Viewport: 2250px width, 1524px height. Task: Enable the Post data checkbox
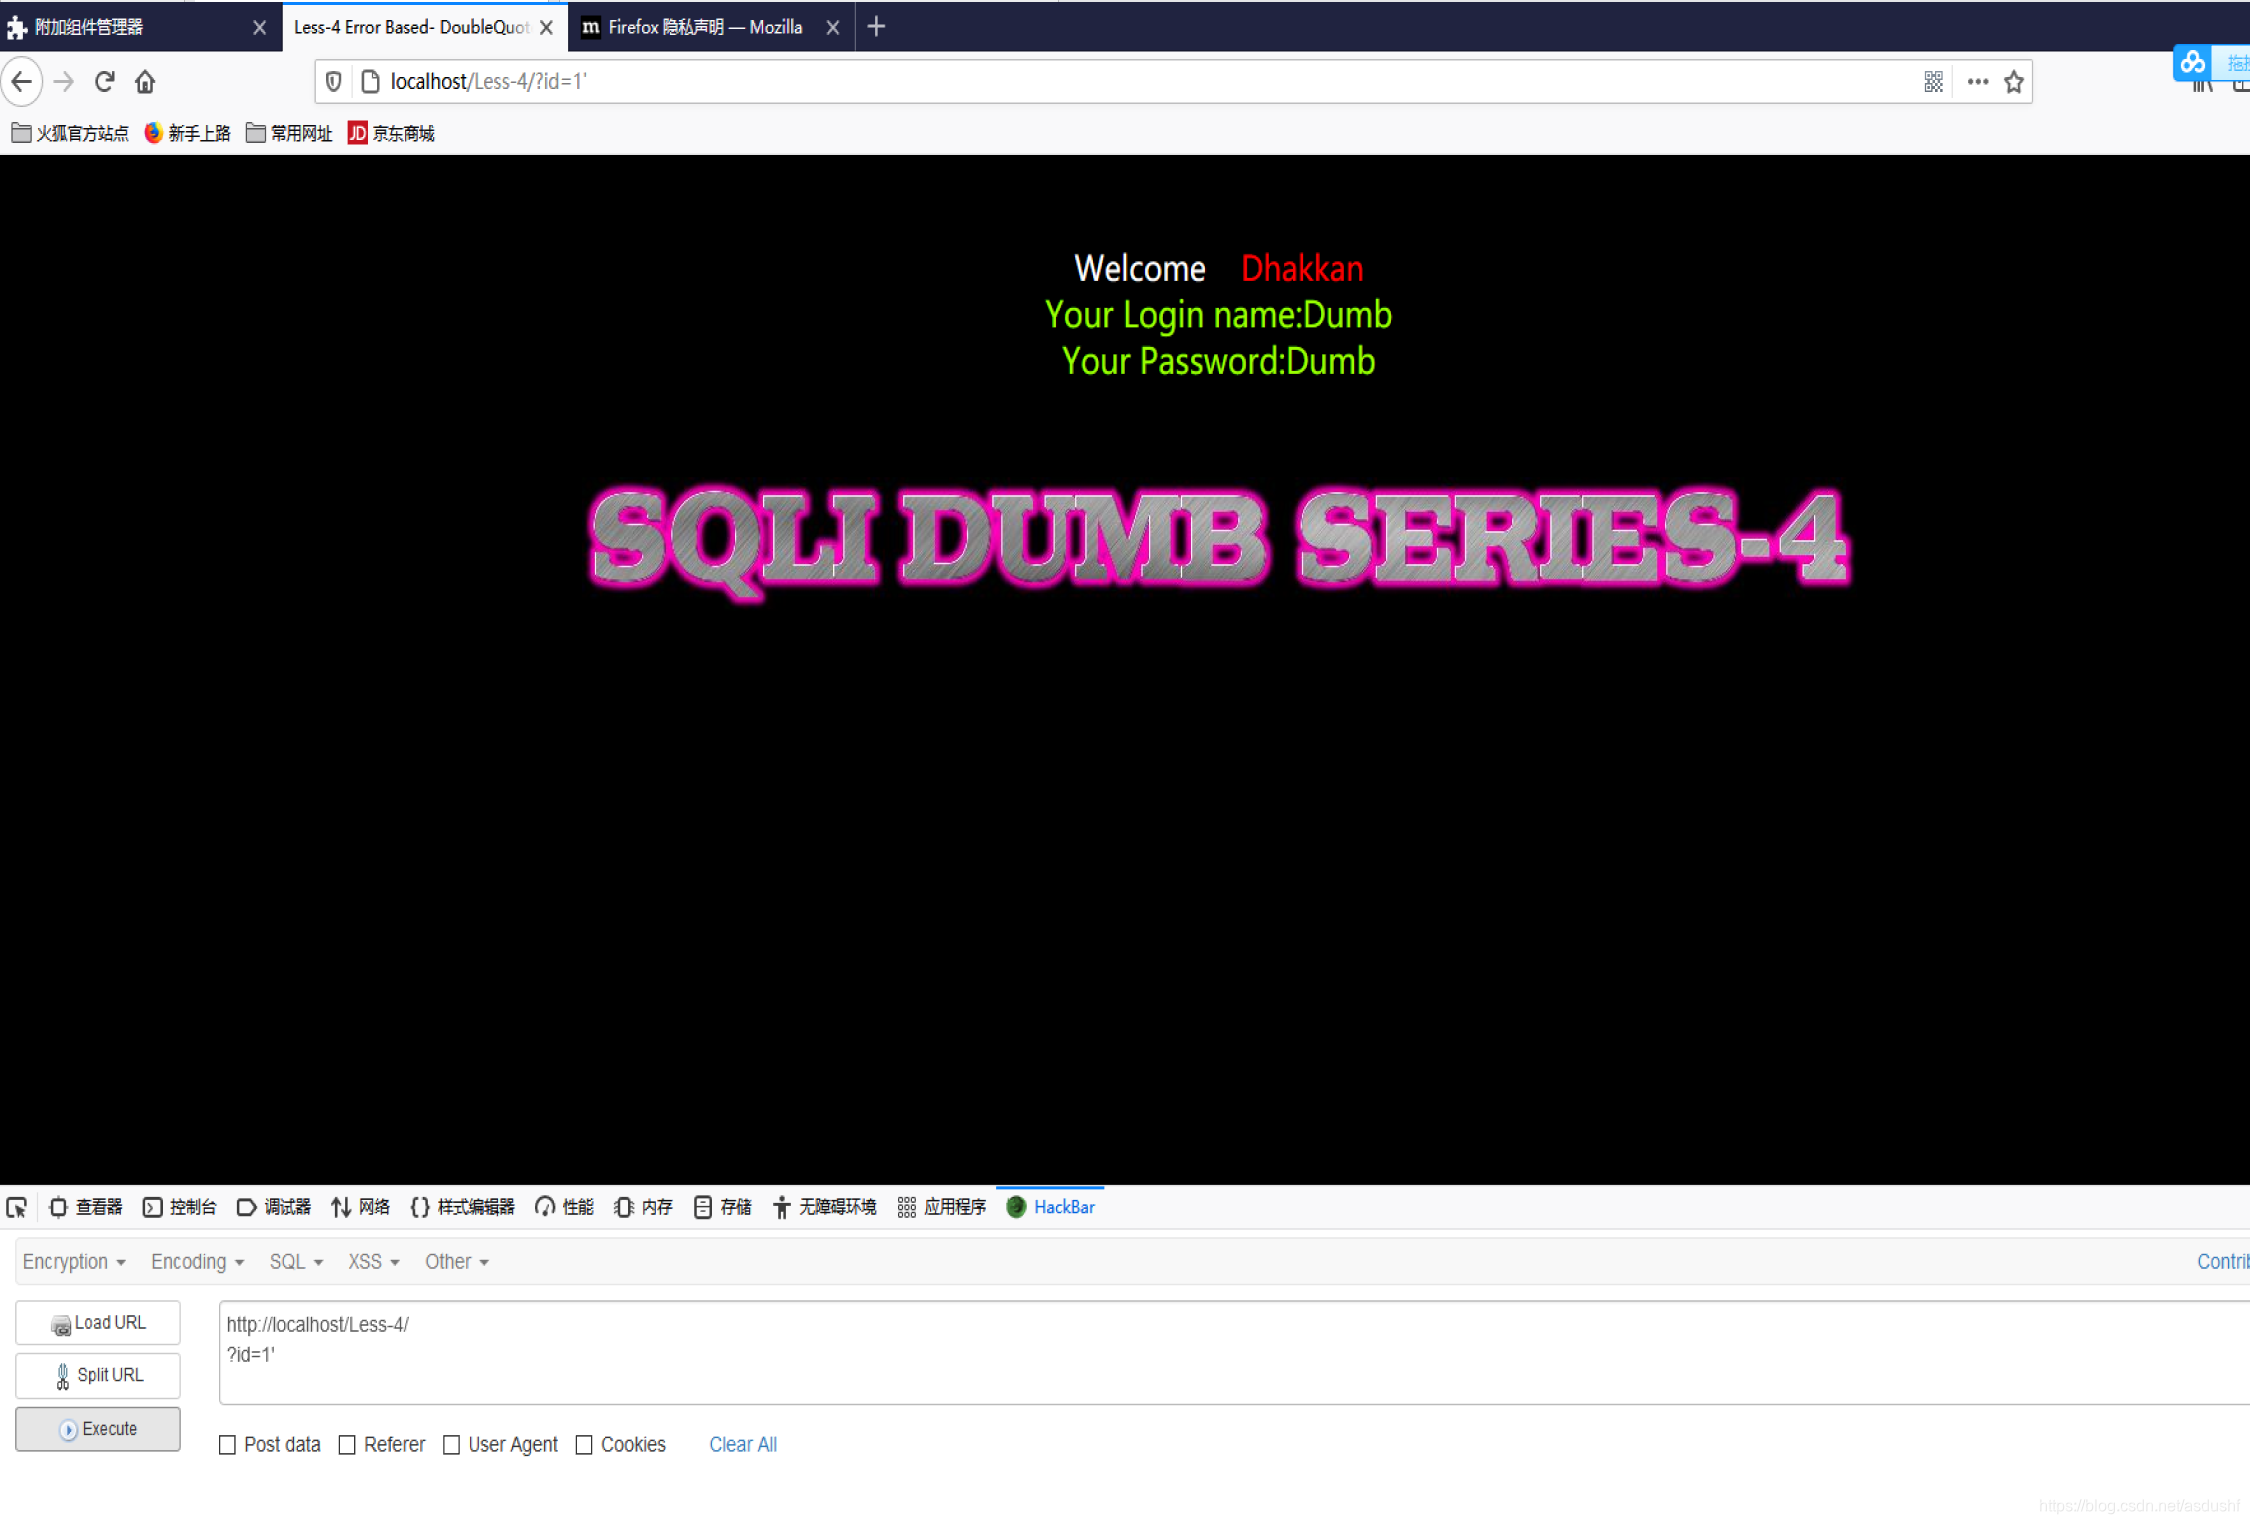pyautogui.click(x=228, y=1444)
